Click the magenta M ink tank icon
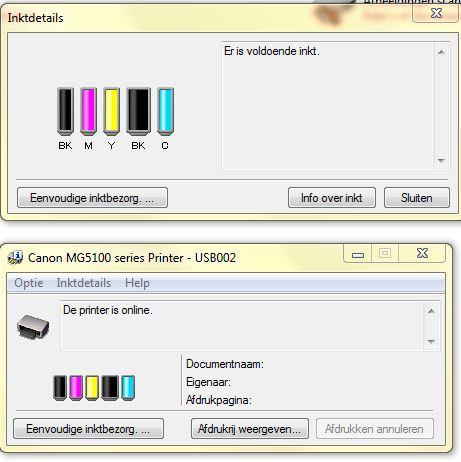This screenshot has height=462, width=461. click(89, 111)
